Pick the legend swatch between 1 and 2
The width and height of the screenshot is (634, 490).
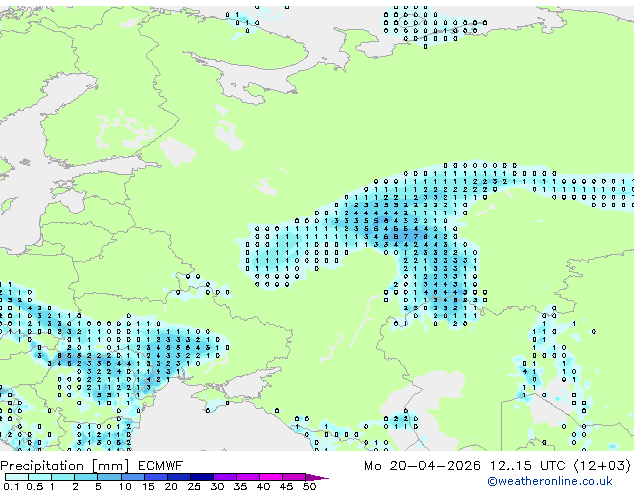pos(63,477)
